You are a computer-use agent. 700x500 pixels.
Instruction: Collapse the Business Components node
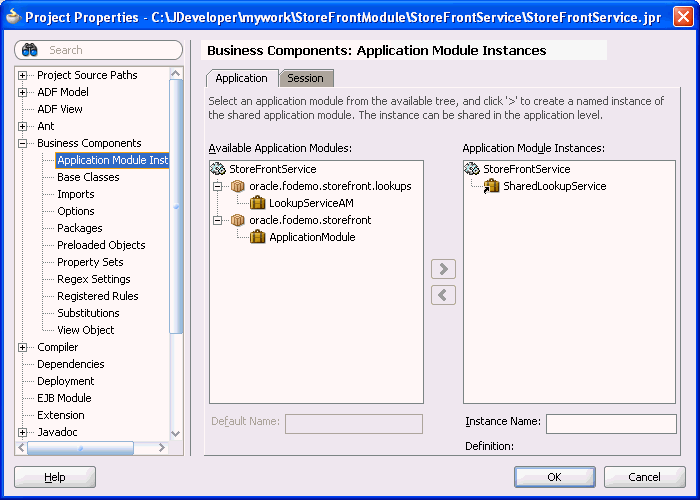[22, 143]
